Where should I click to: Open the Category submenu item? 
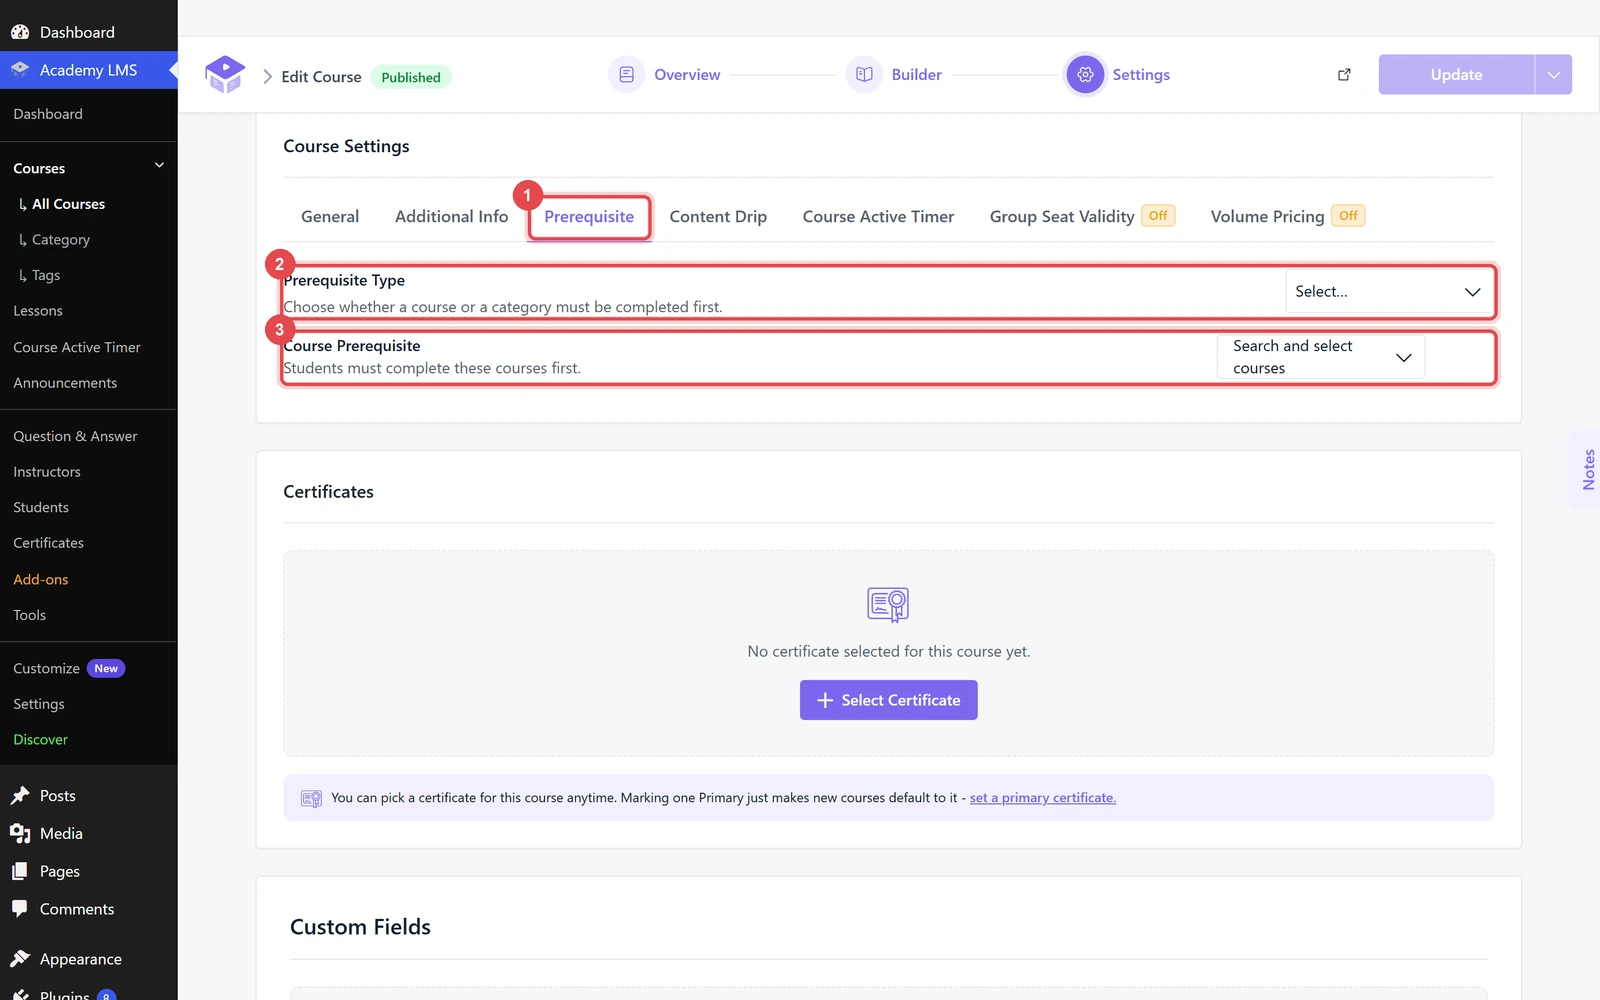click(x=61, y=240)
